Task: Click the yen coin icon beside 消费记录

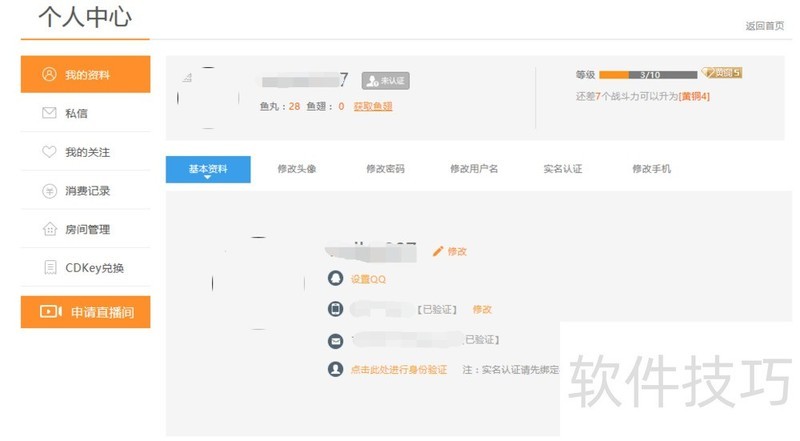Action: 49,191
